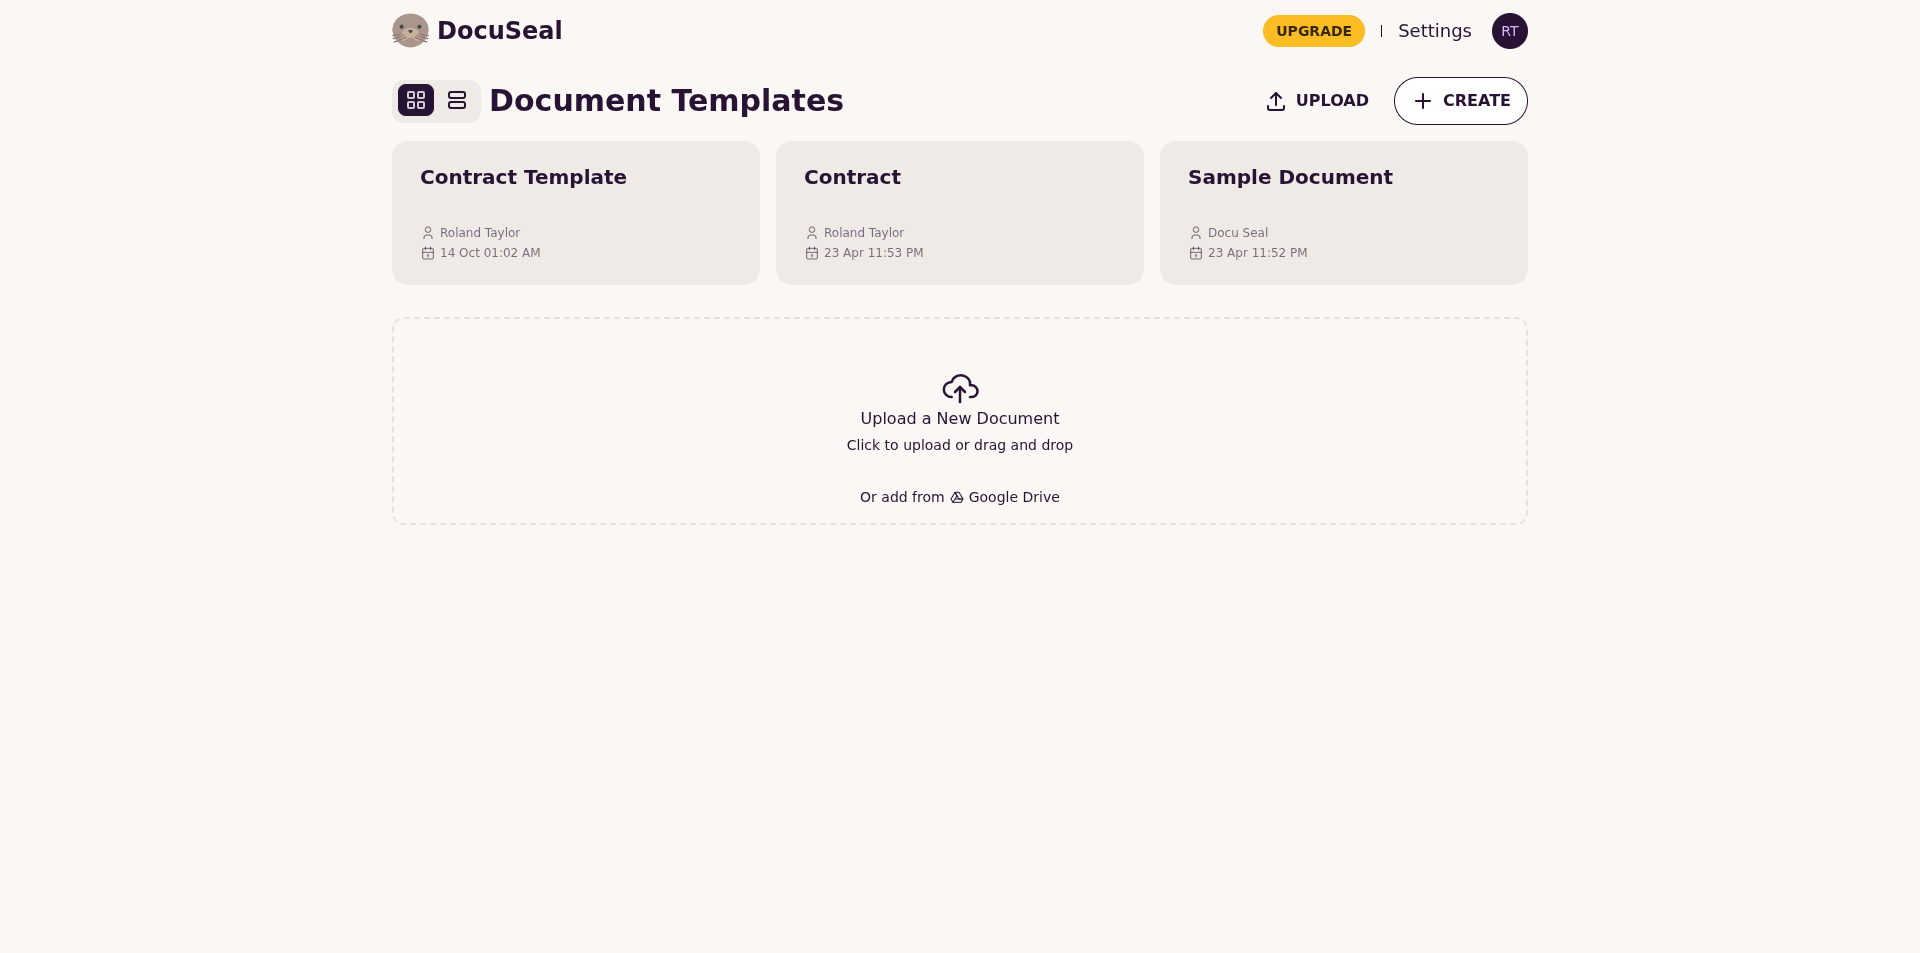Open the Contract Template card
The image size is (1920, 953).
point(575,212)
